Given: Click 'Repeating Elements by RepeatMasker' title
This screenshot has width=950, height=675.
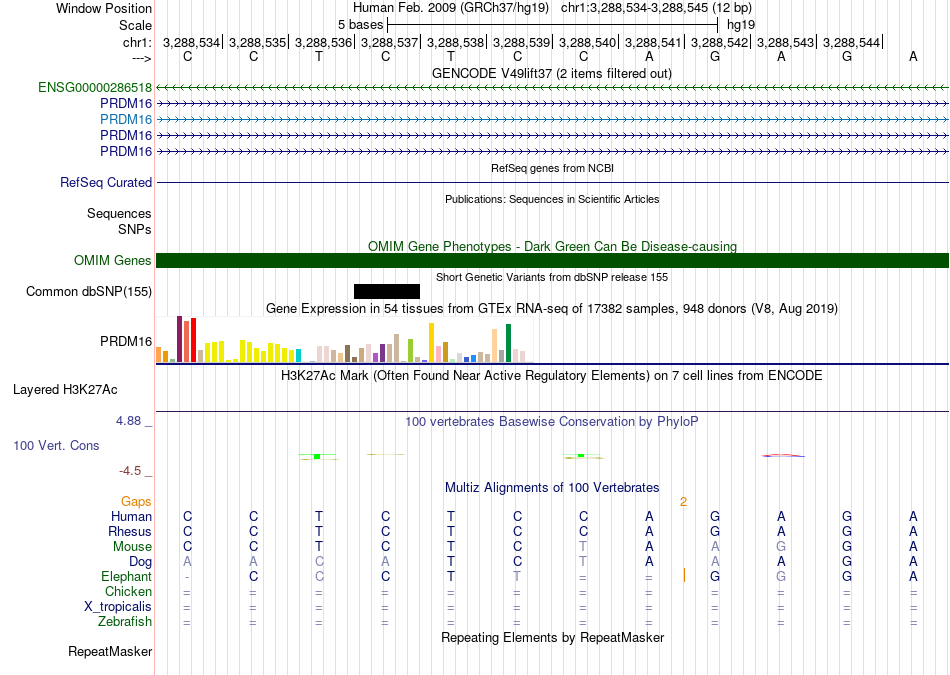Looking at the screenshot, I should tap(553, 637).
